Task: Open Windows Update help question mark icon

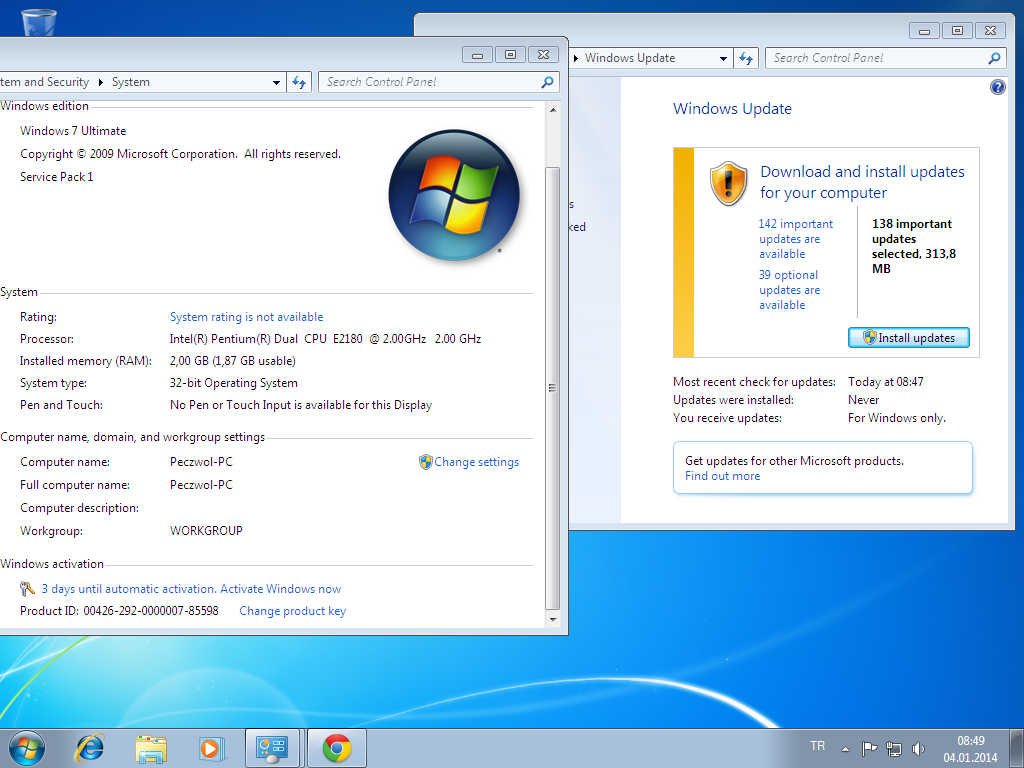Action: [x=997, y=87]
